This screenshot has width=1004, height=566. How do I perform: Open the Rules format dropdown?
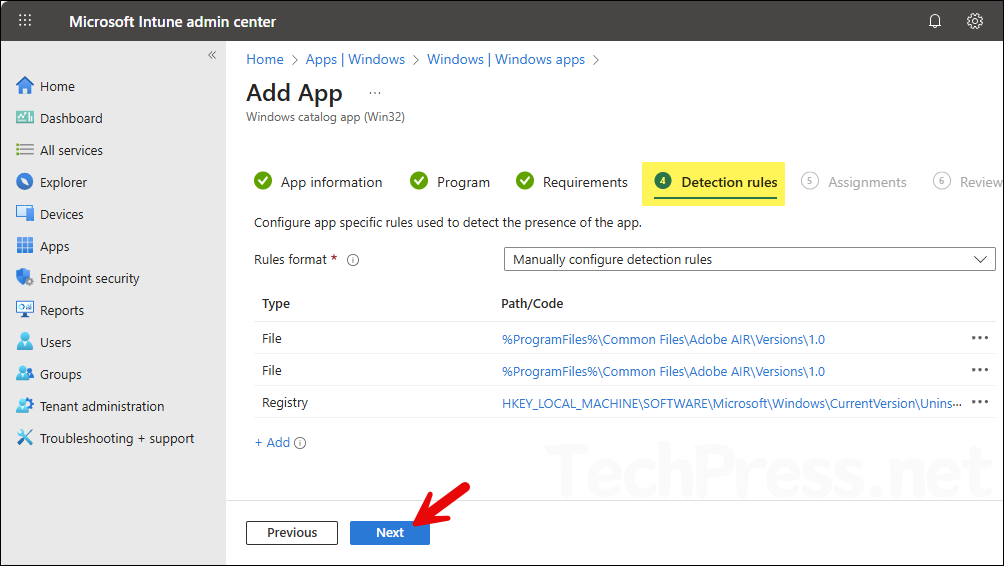pos(749,259)
